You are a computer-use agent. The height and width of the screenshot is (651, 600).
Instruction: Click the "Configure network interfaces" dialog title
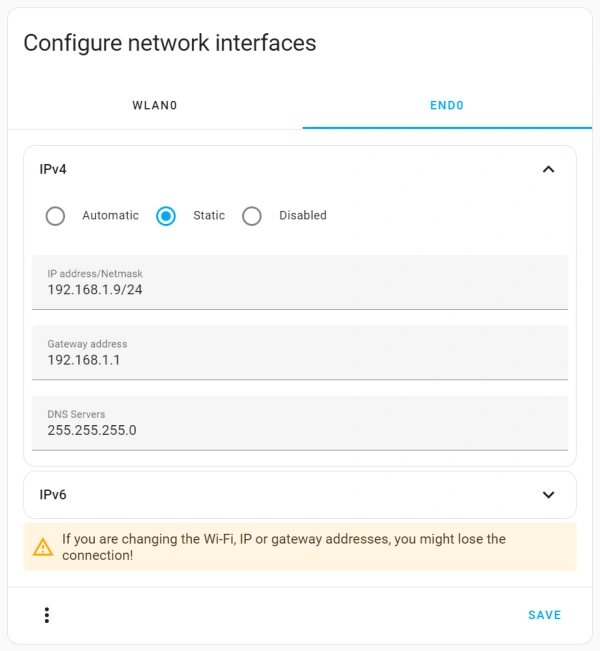[170, 43]
